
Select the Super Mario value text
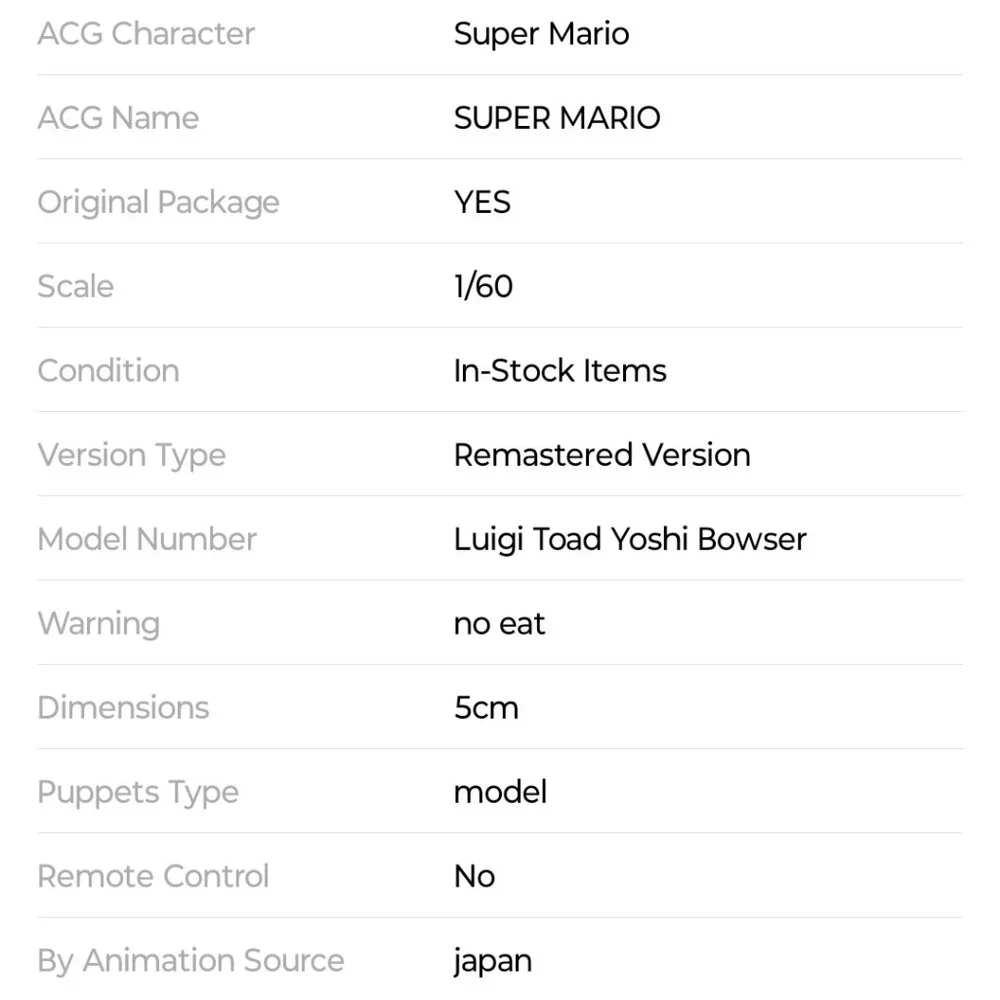click(x=541, y=34)
